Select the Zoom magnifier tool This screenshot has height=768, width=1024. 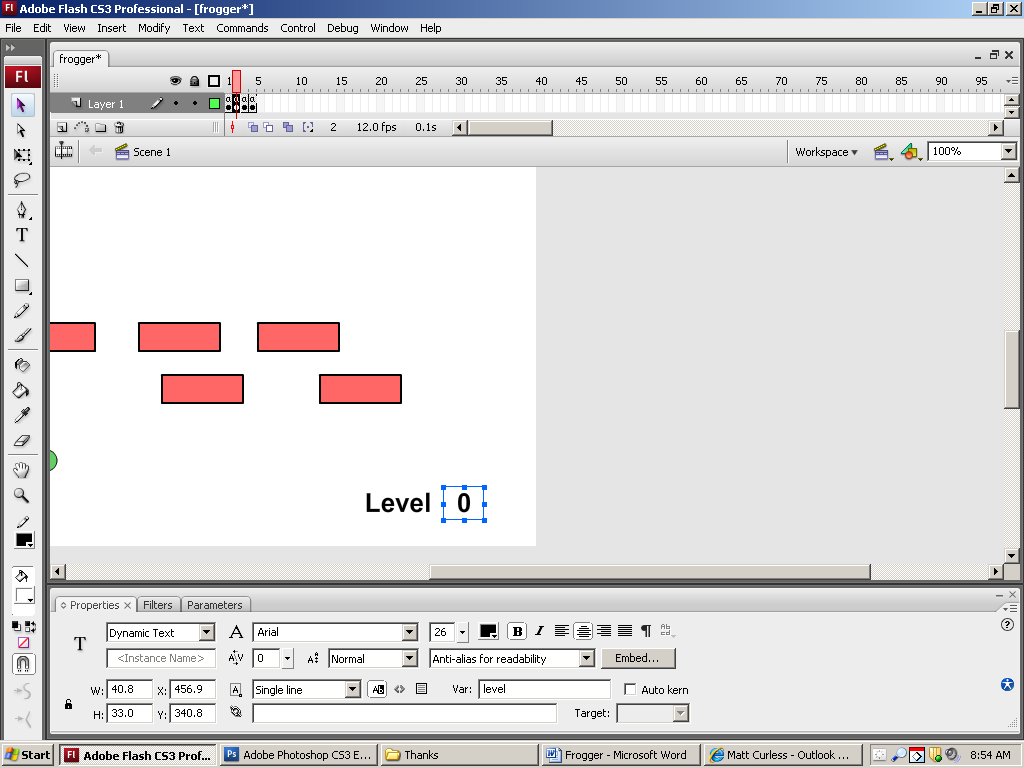pyautogui.click(x=21, y=495)
